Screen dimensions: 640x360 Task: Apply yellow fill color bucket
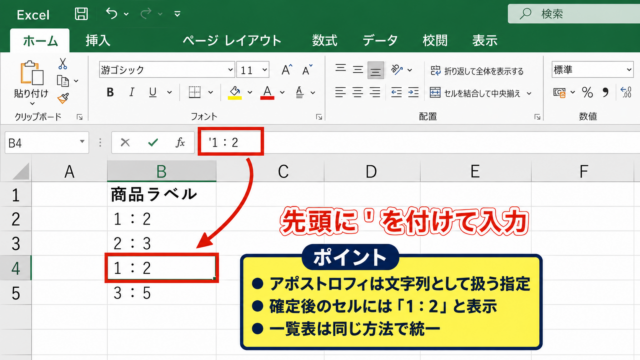[235, 93]
